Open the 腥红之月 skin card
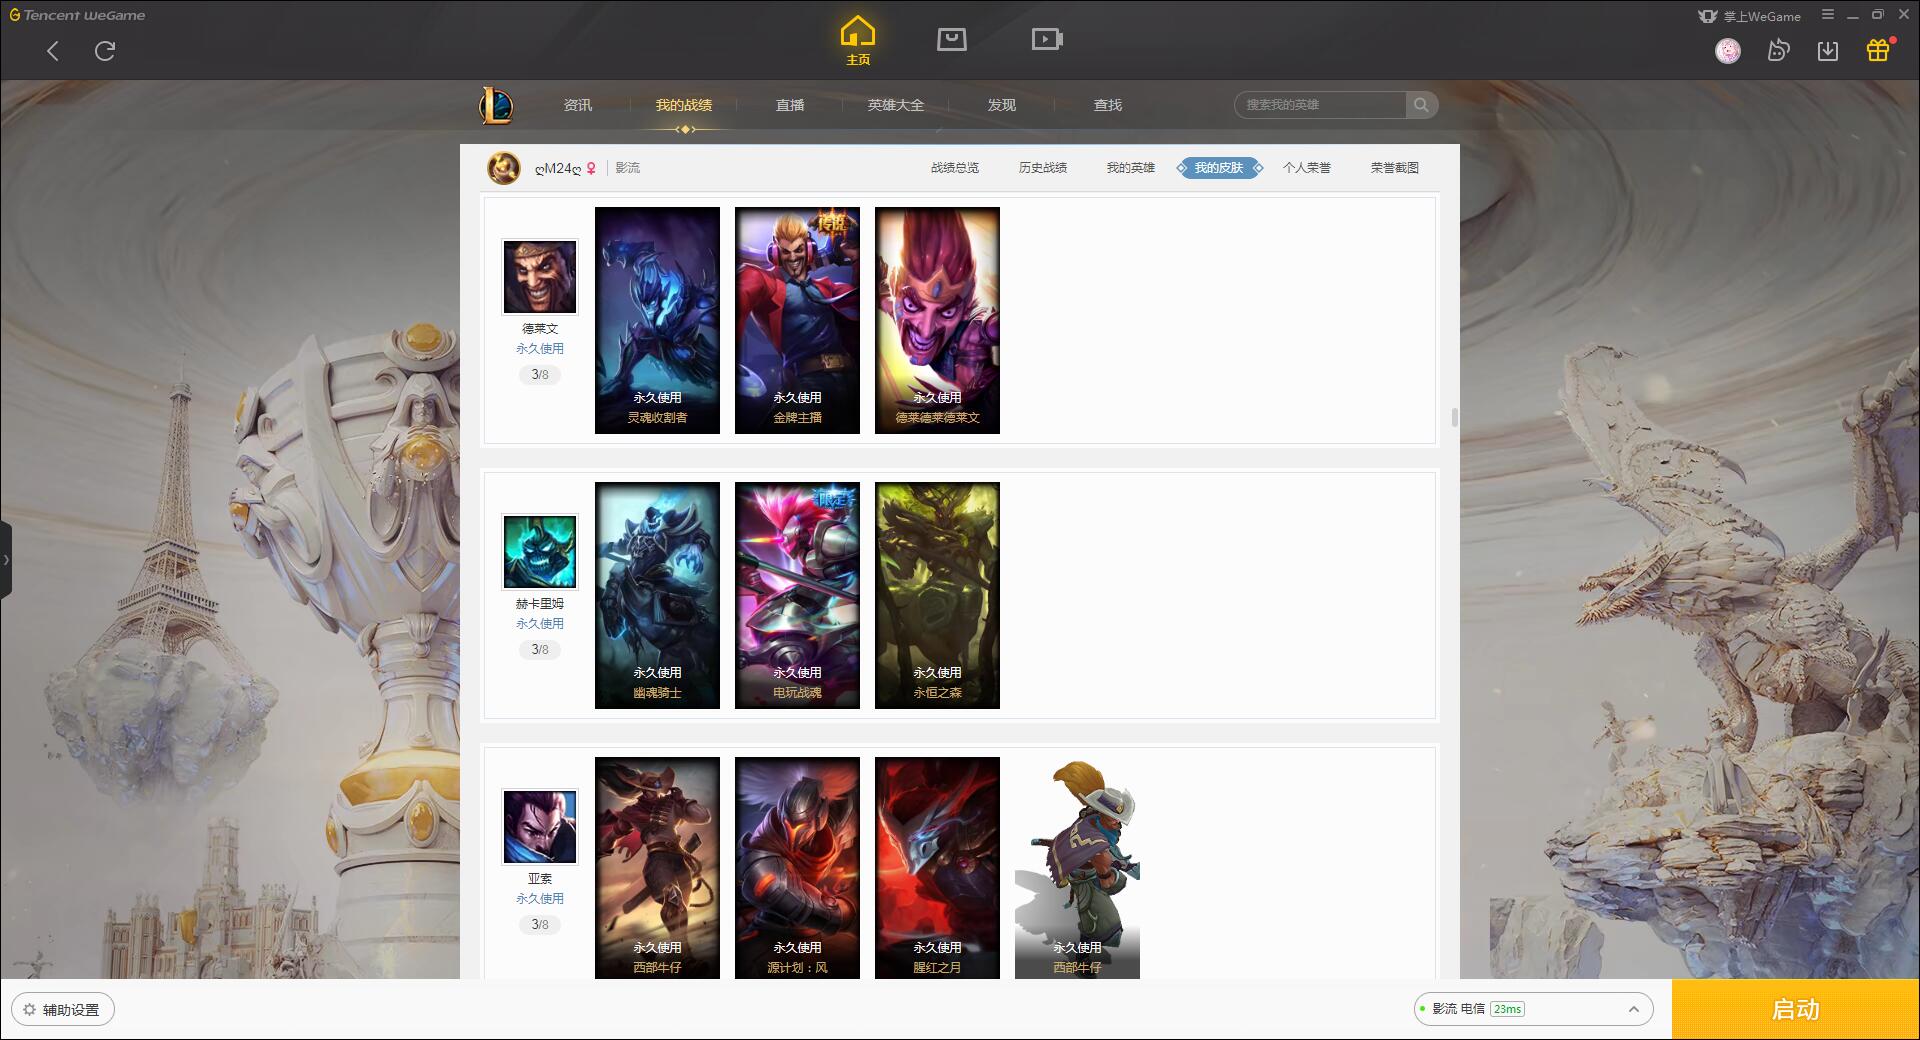1920x1040 pixels. tap(937, 867)
